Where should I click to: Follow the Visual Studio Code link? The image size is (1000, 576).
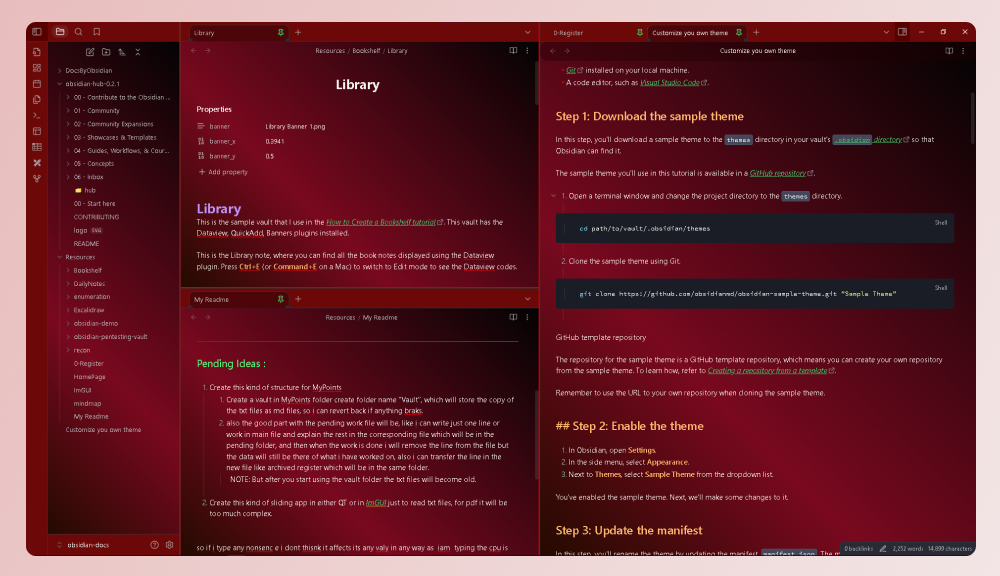[670, 82]
